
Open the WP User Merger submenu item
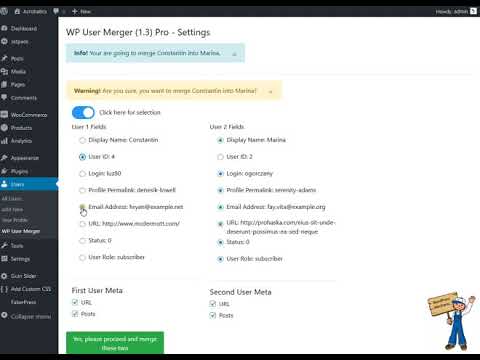tap(21, 231)
